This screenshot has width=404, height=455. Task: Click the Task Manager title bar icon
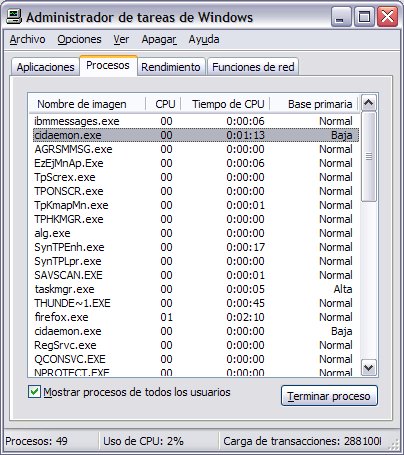tap(14, 16)
